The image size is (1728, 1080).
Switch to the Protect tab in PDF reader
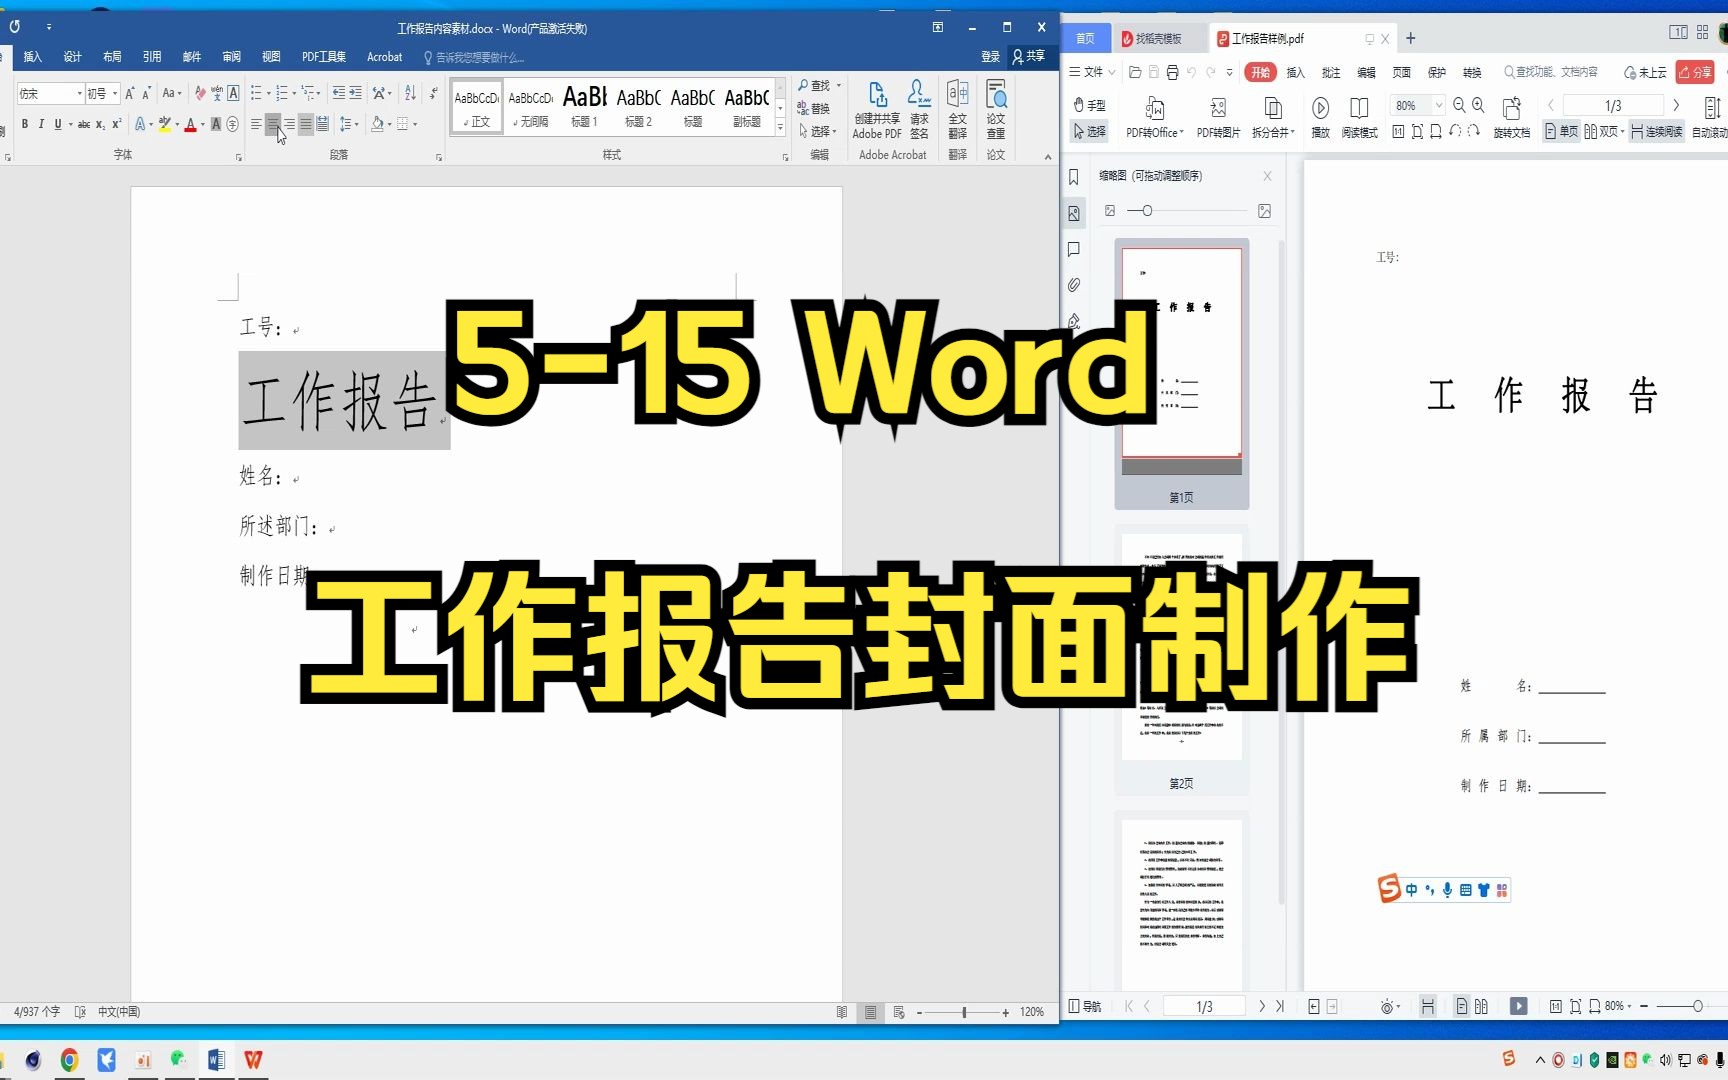pos(1437,72)
